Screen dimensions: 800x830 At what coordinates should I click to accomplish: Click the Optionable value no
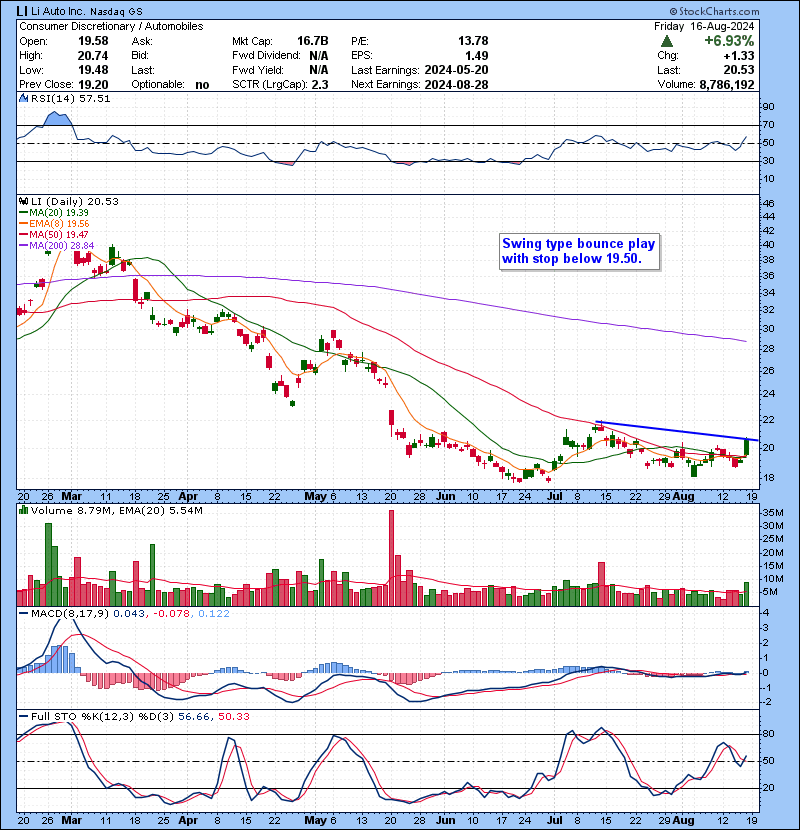(x=202, y=85)
